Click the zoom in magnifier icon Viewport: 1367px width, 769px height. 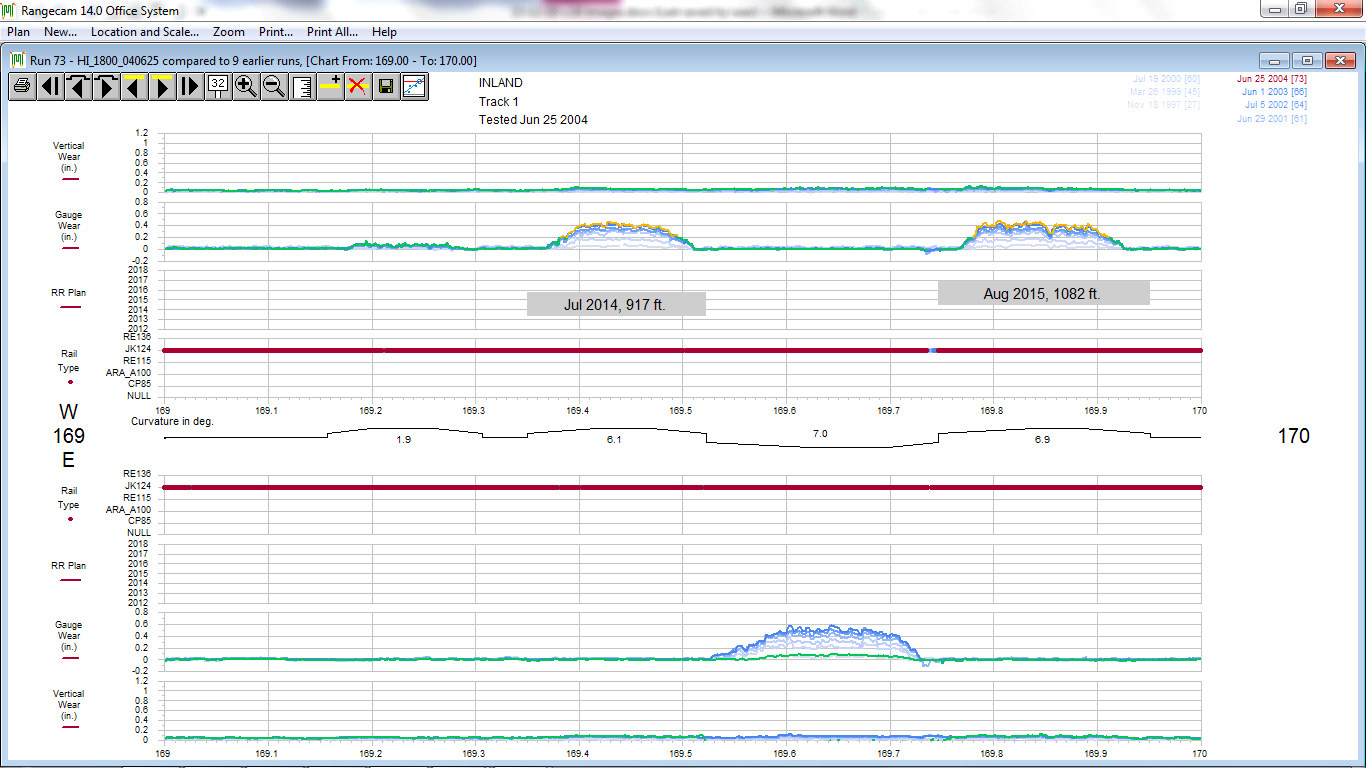coord(246,86)
